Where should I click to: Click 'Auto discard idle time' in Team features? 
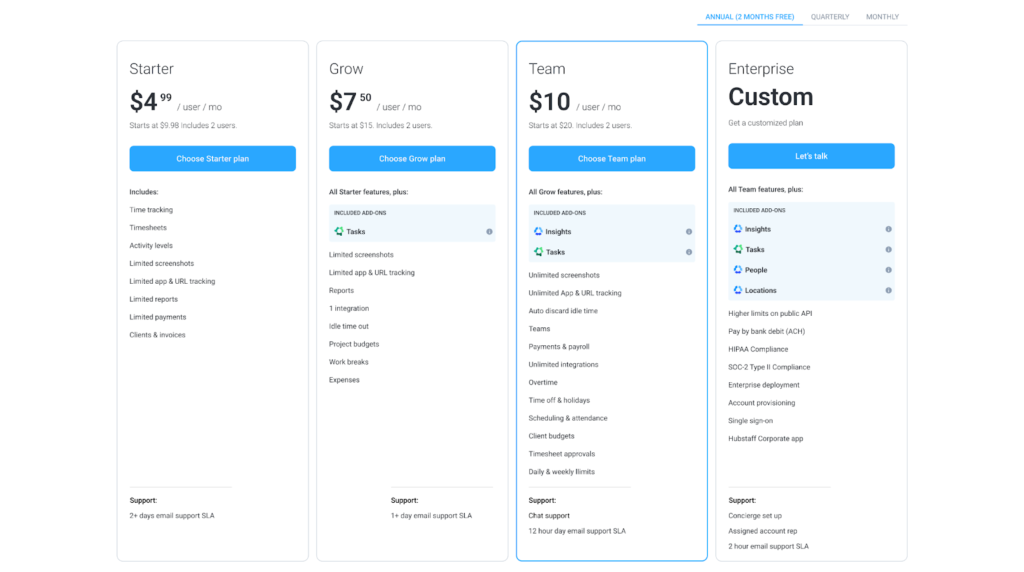(x=563, y=311)
